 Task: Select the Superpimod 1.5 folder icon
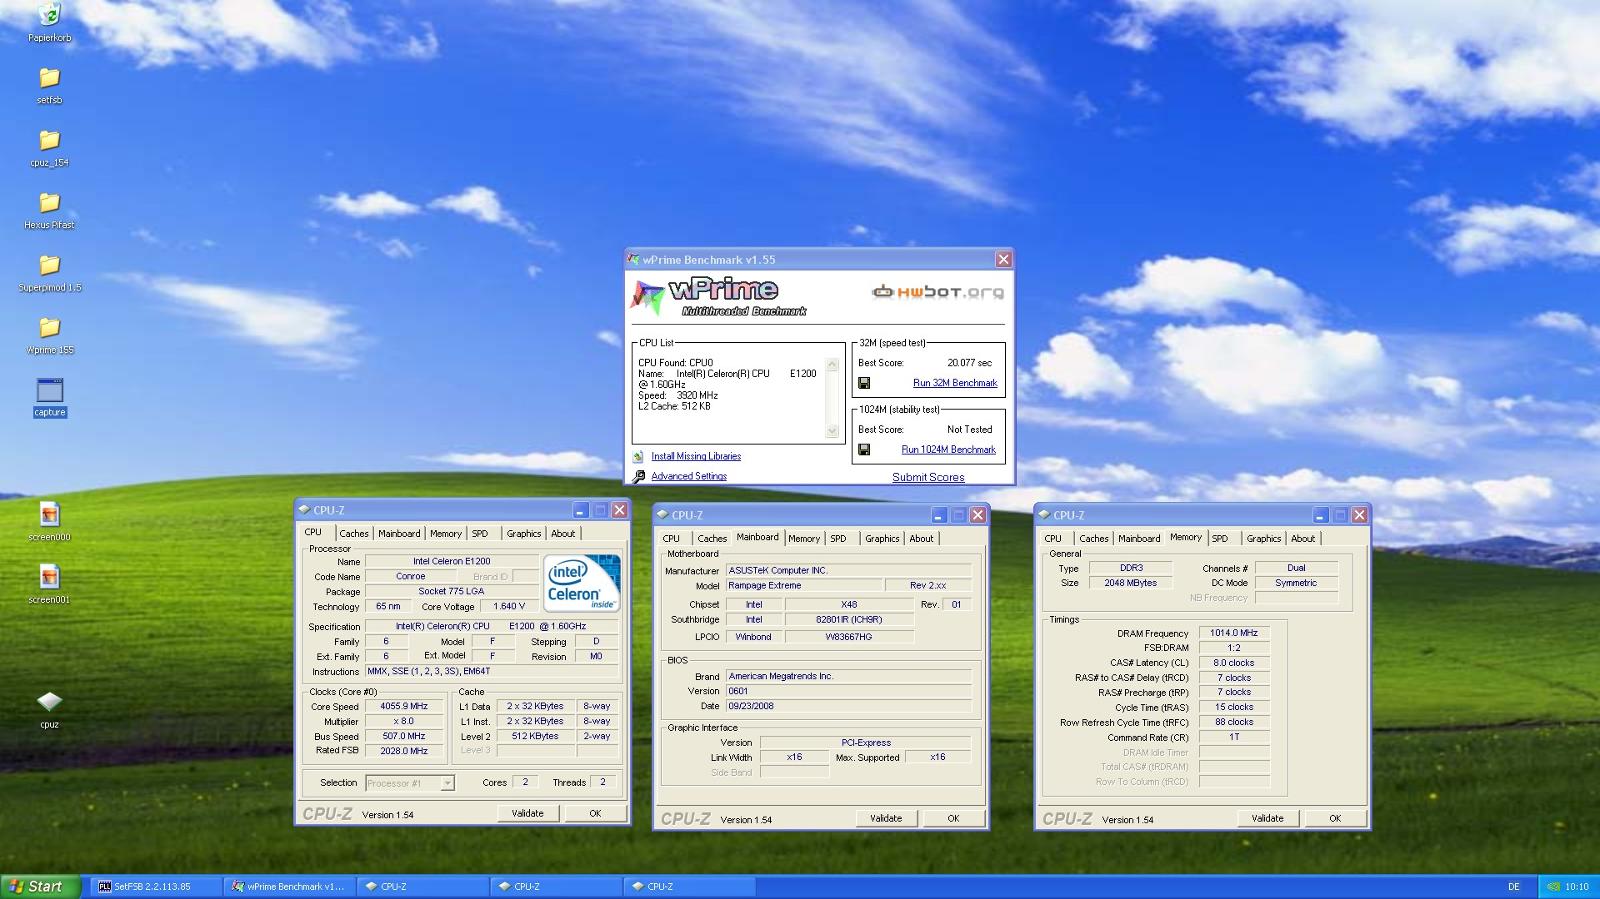(x=49, y=265)
